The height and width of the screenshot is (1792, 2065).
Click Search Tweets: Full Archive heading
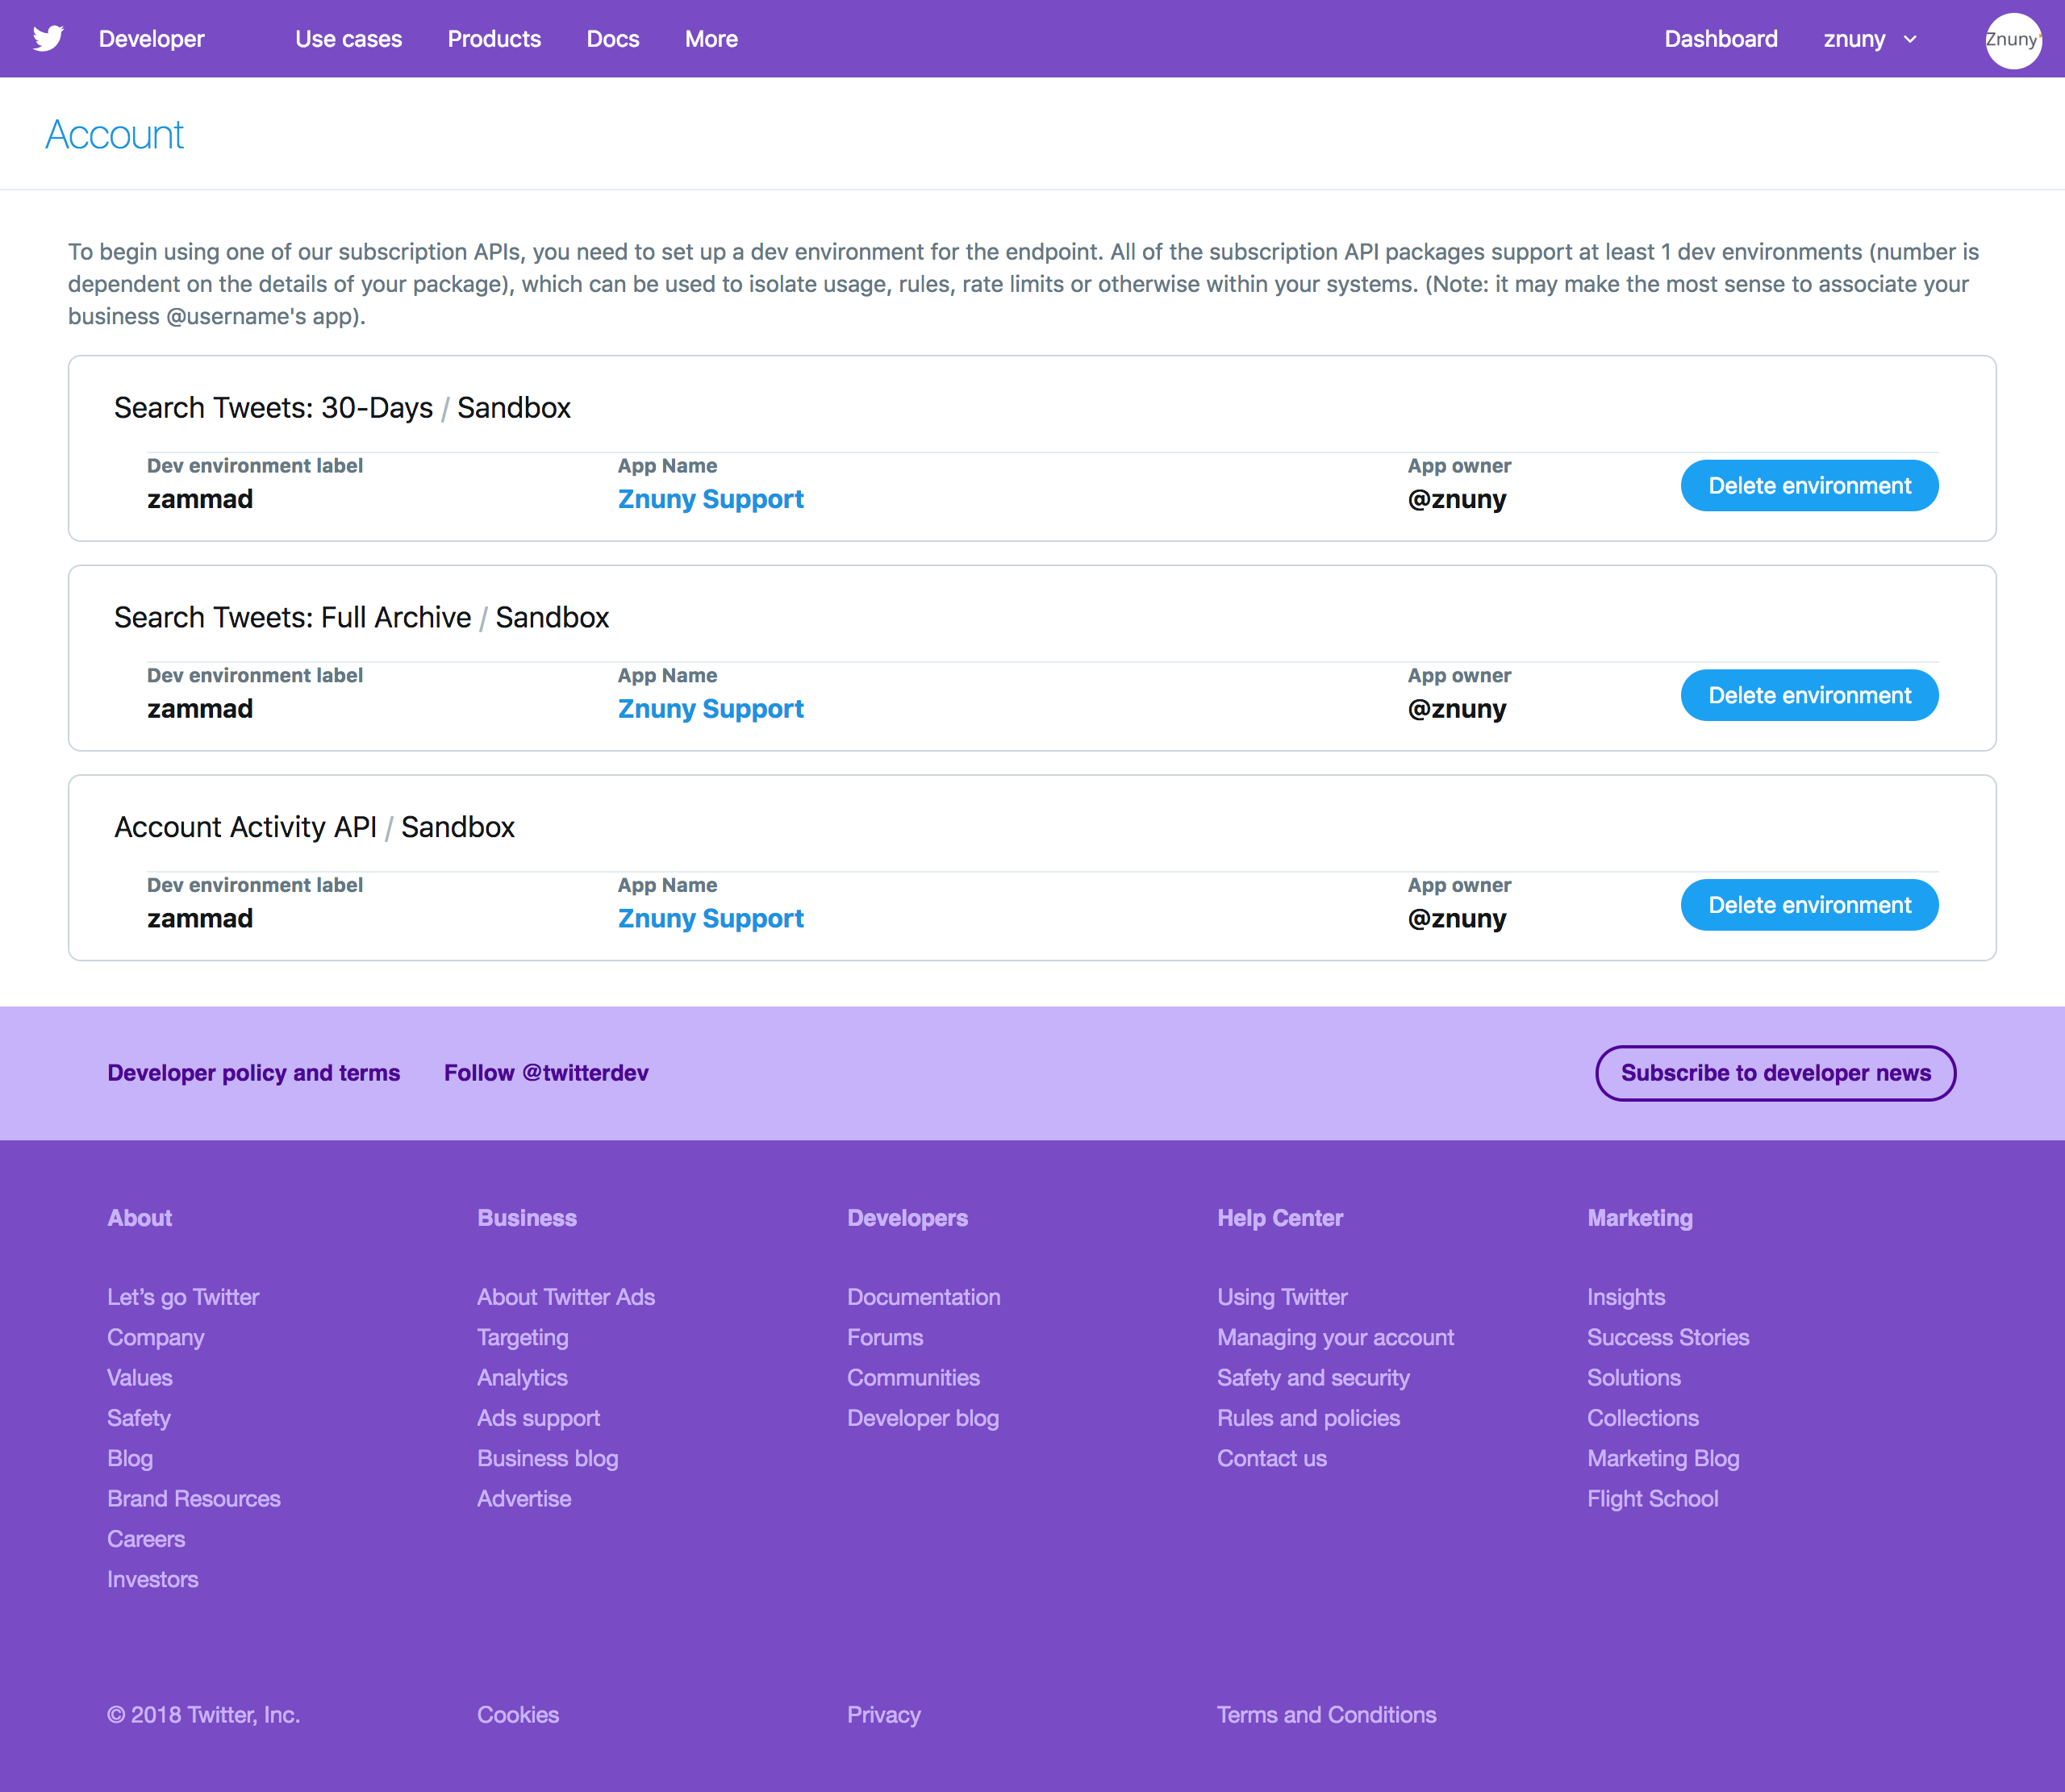[361, 618]
